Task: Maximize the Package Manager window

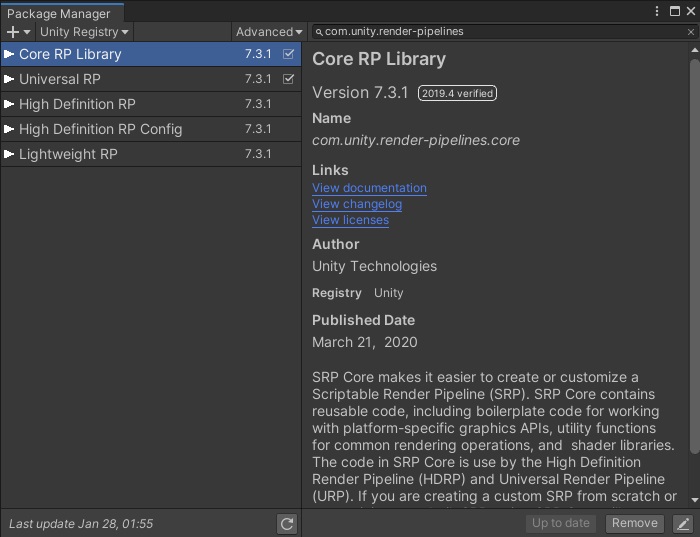Action: 675,11
